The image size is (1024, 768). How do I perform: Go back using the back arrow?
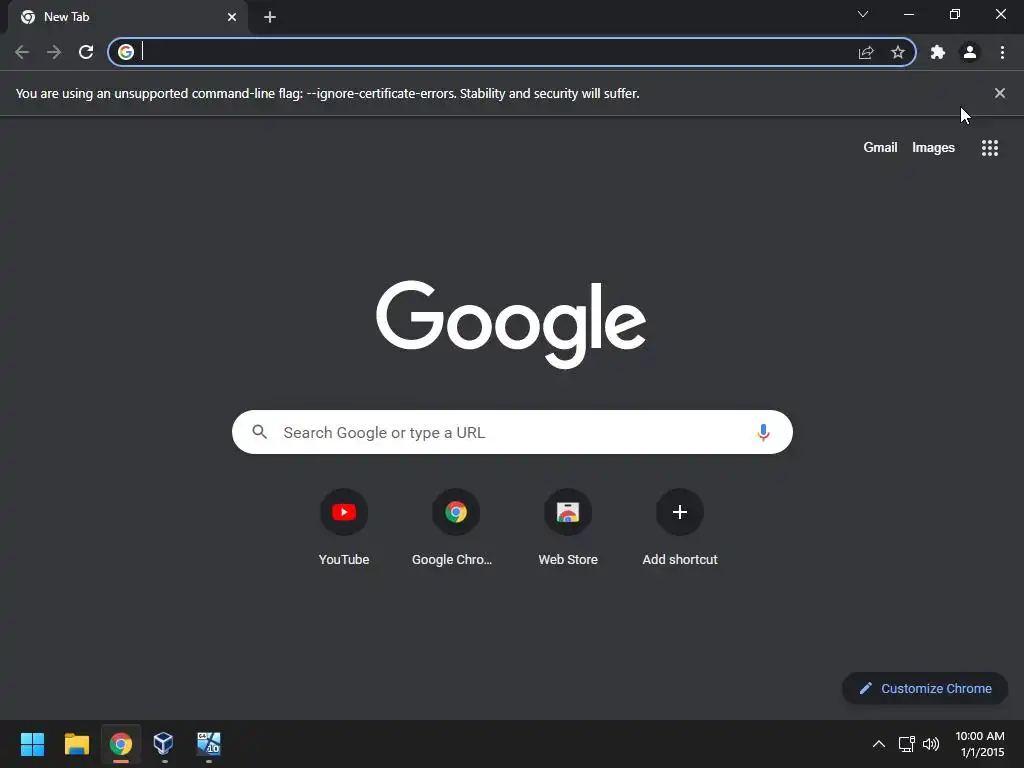pyautogui.click(x=22, y=52)
